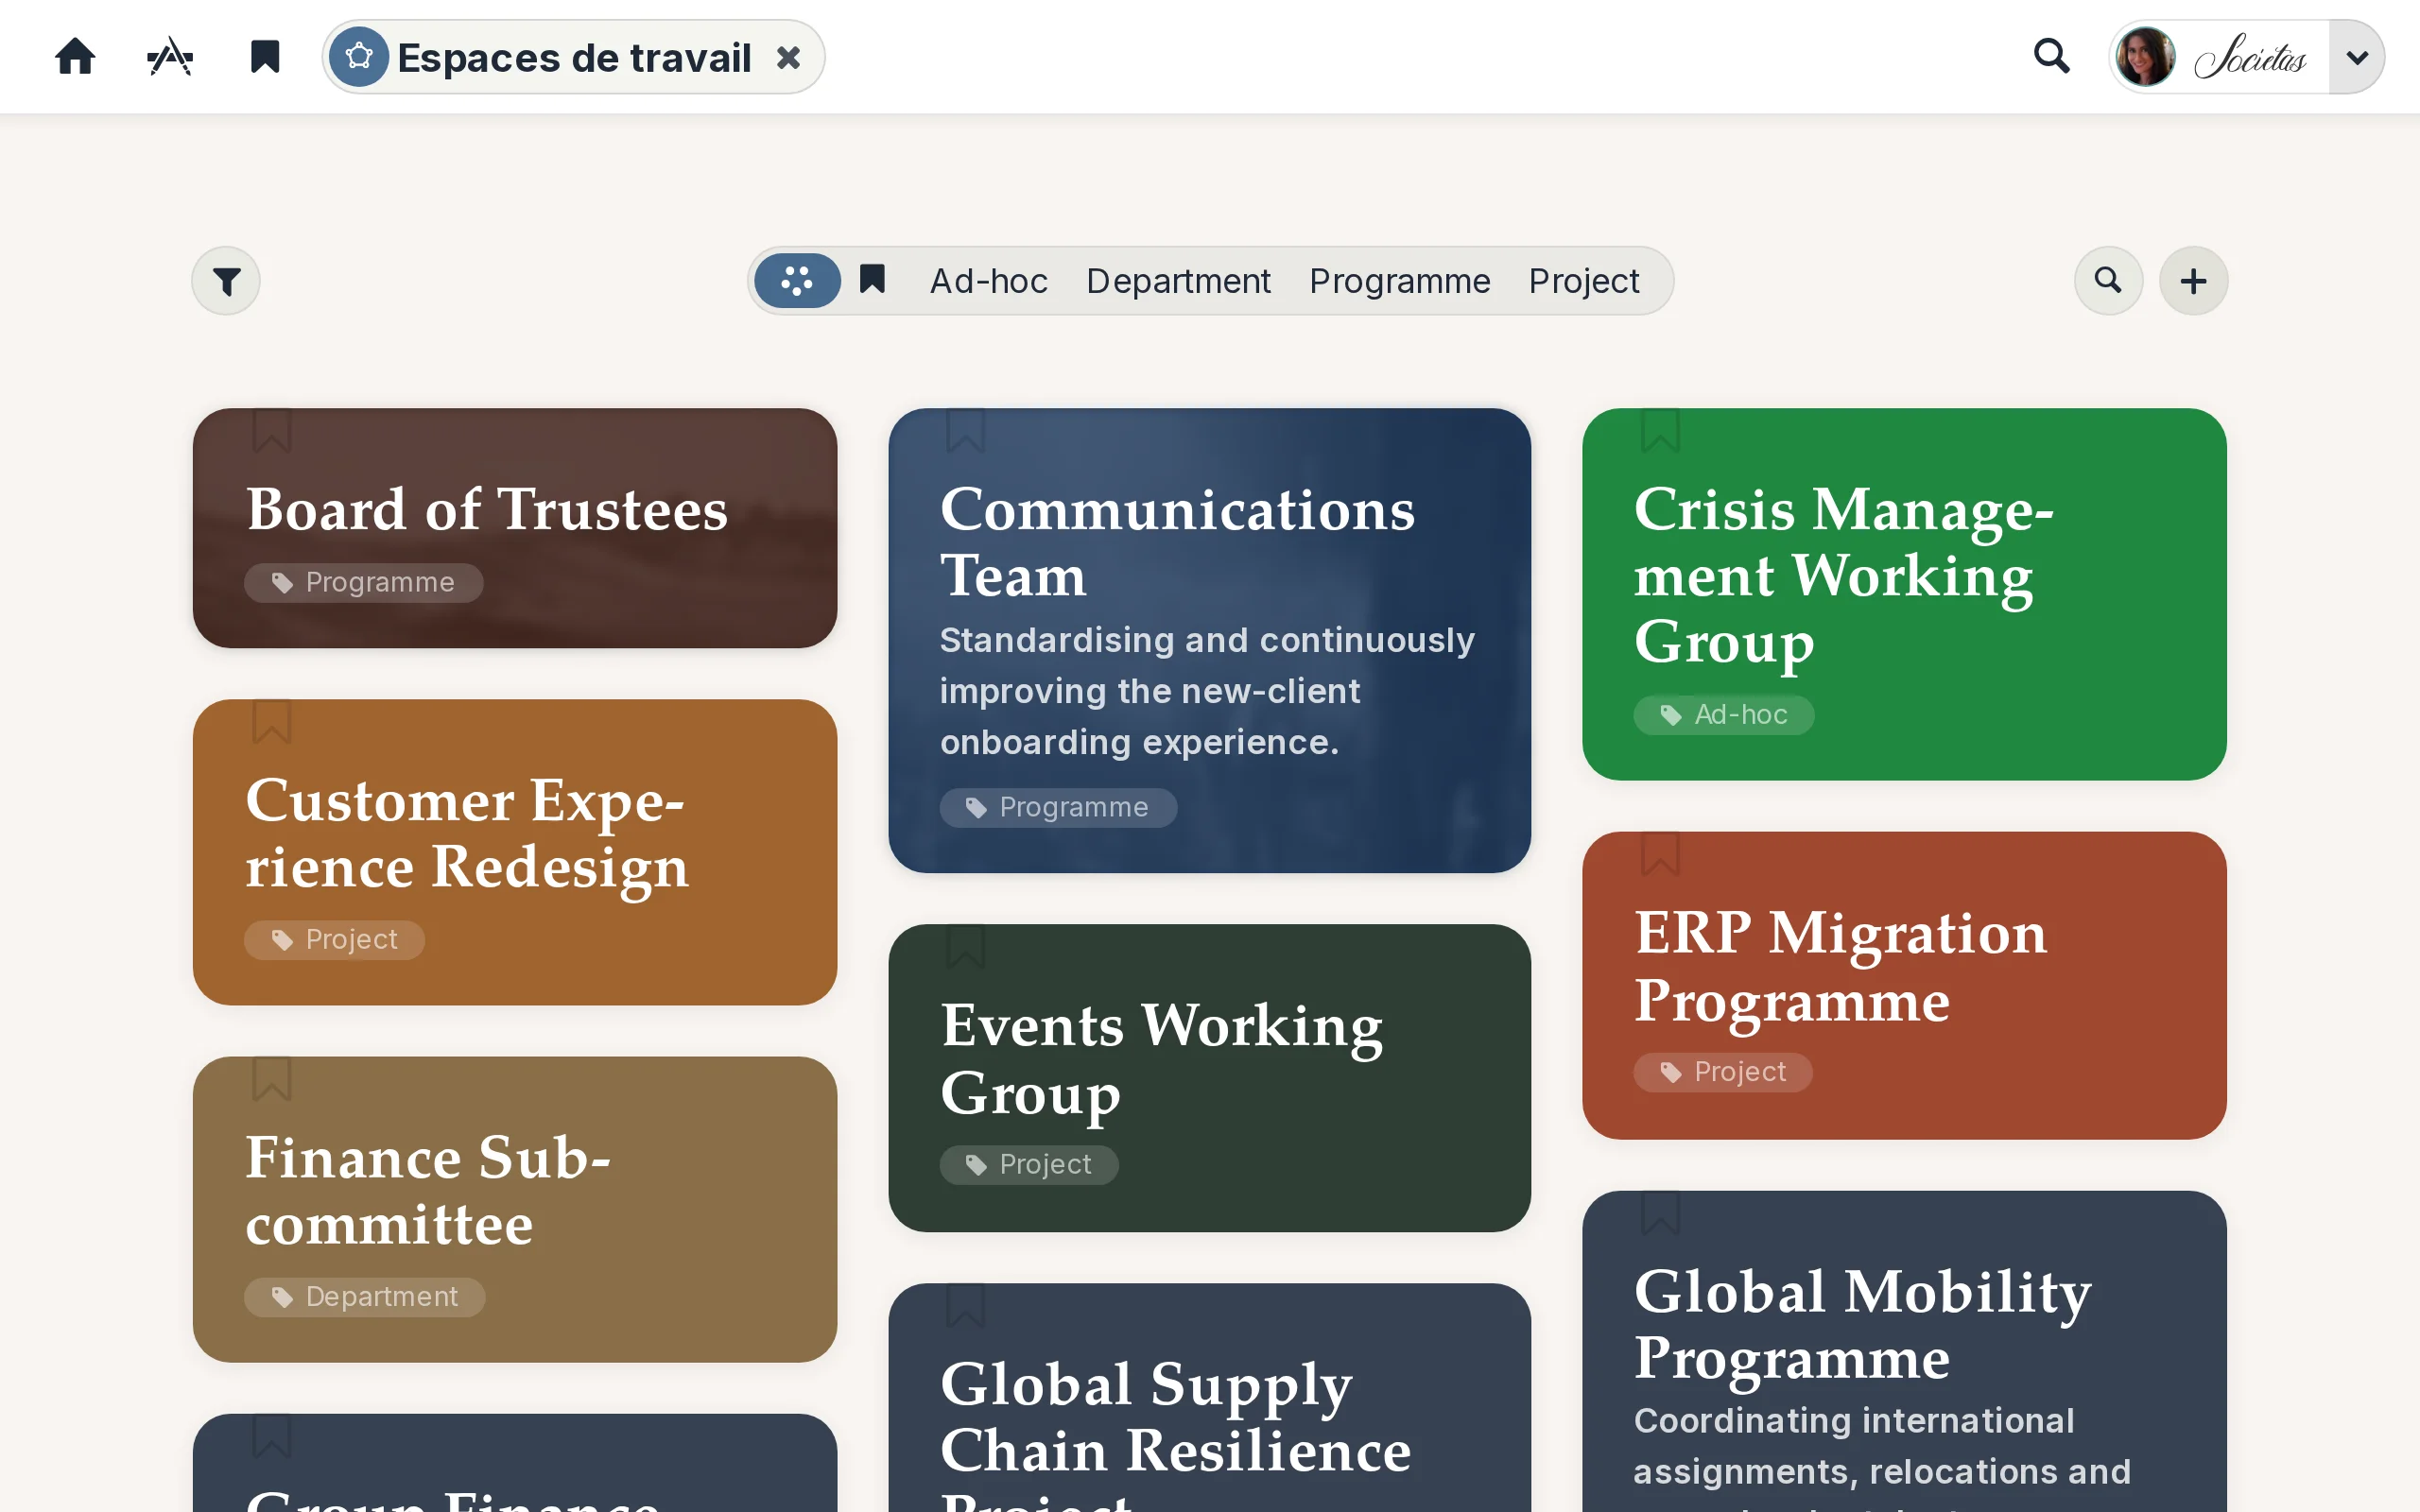The image size is (2420, 1512).
Task: Select the Ad-hoc filter tab
Action: click(x=989, y=281)
